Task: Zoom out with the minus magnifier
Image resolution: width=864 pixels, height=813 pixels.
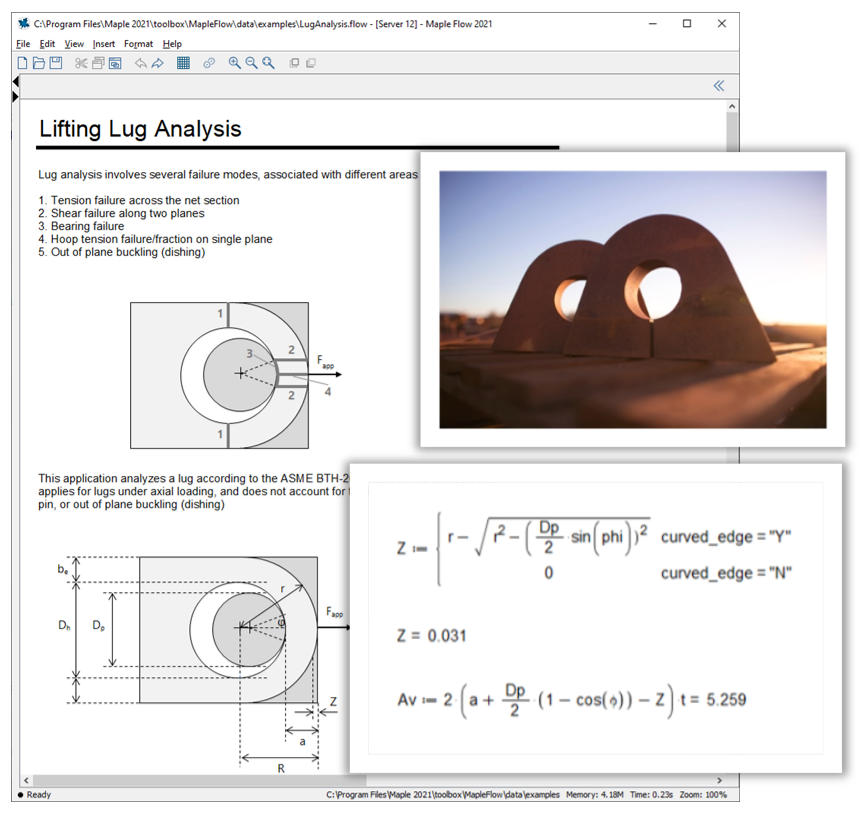Action: tap(251, 63)
